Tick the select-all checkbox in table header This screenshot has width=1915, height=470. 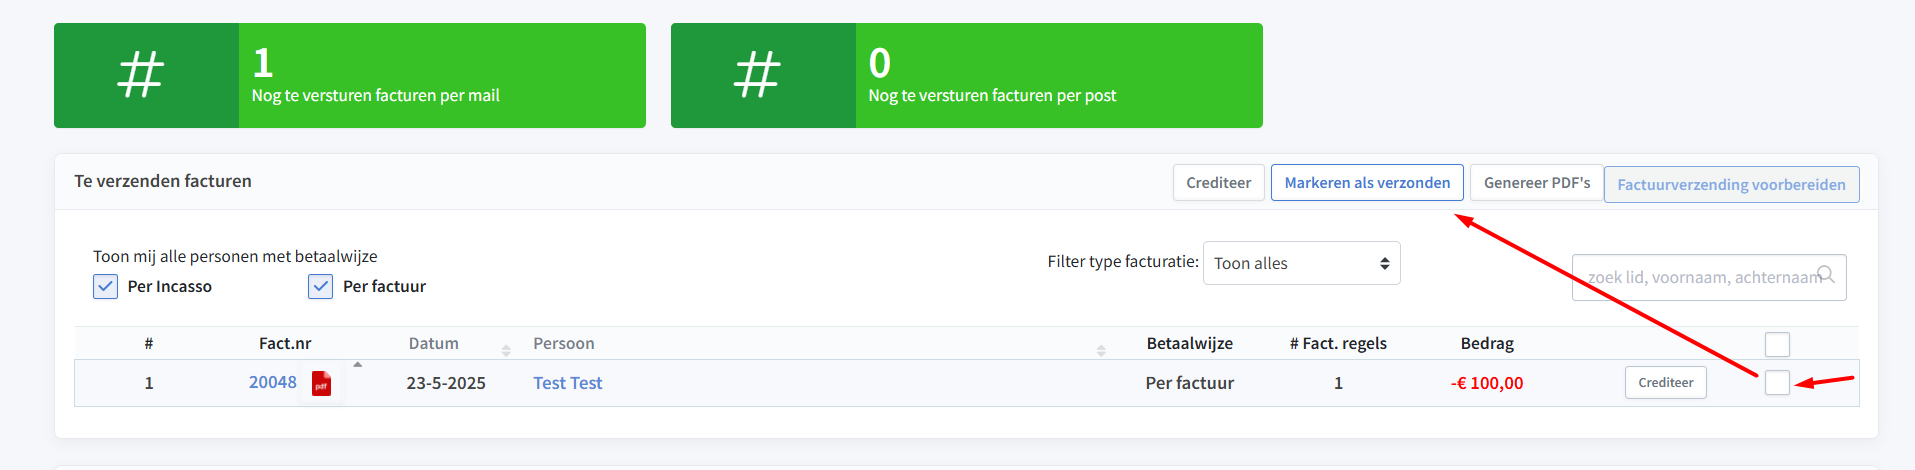[1777, 344]
